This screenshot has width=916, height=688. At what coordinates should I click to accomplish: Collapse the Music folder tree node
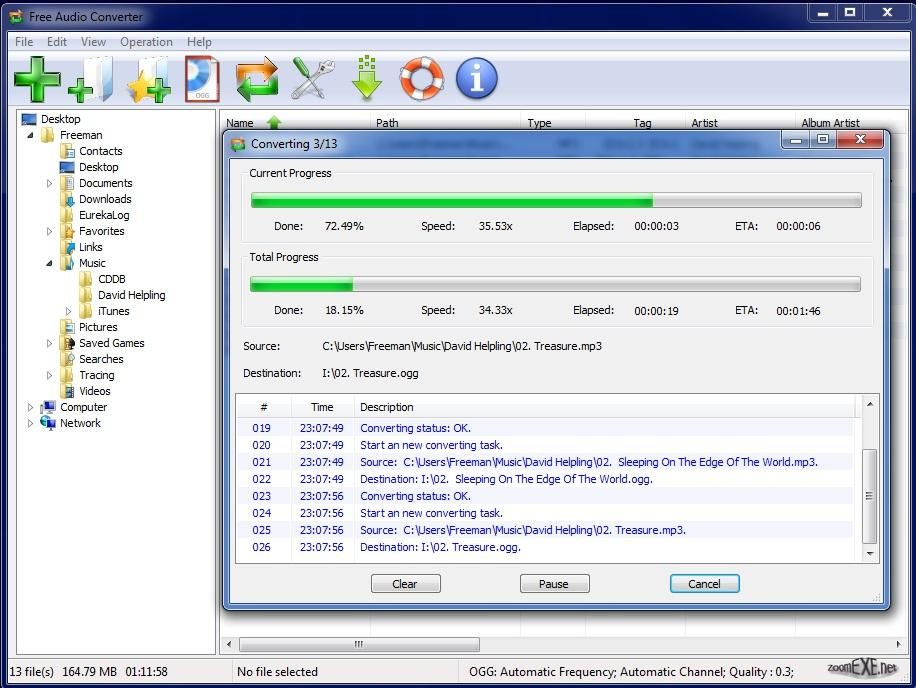click(49, 263)
